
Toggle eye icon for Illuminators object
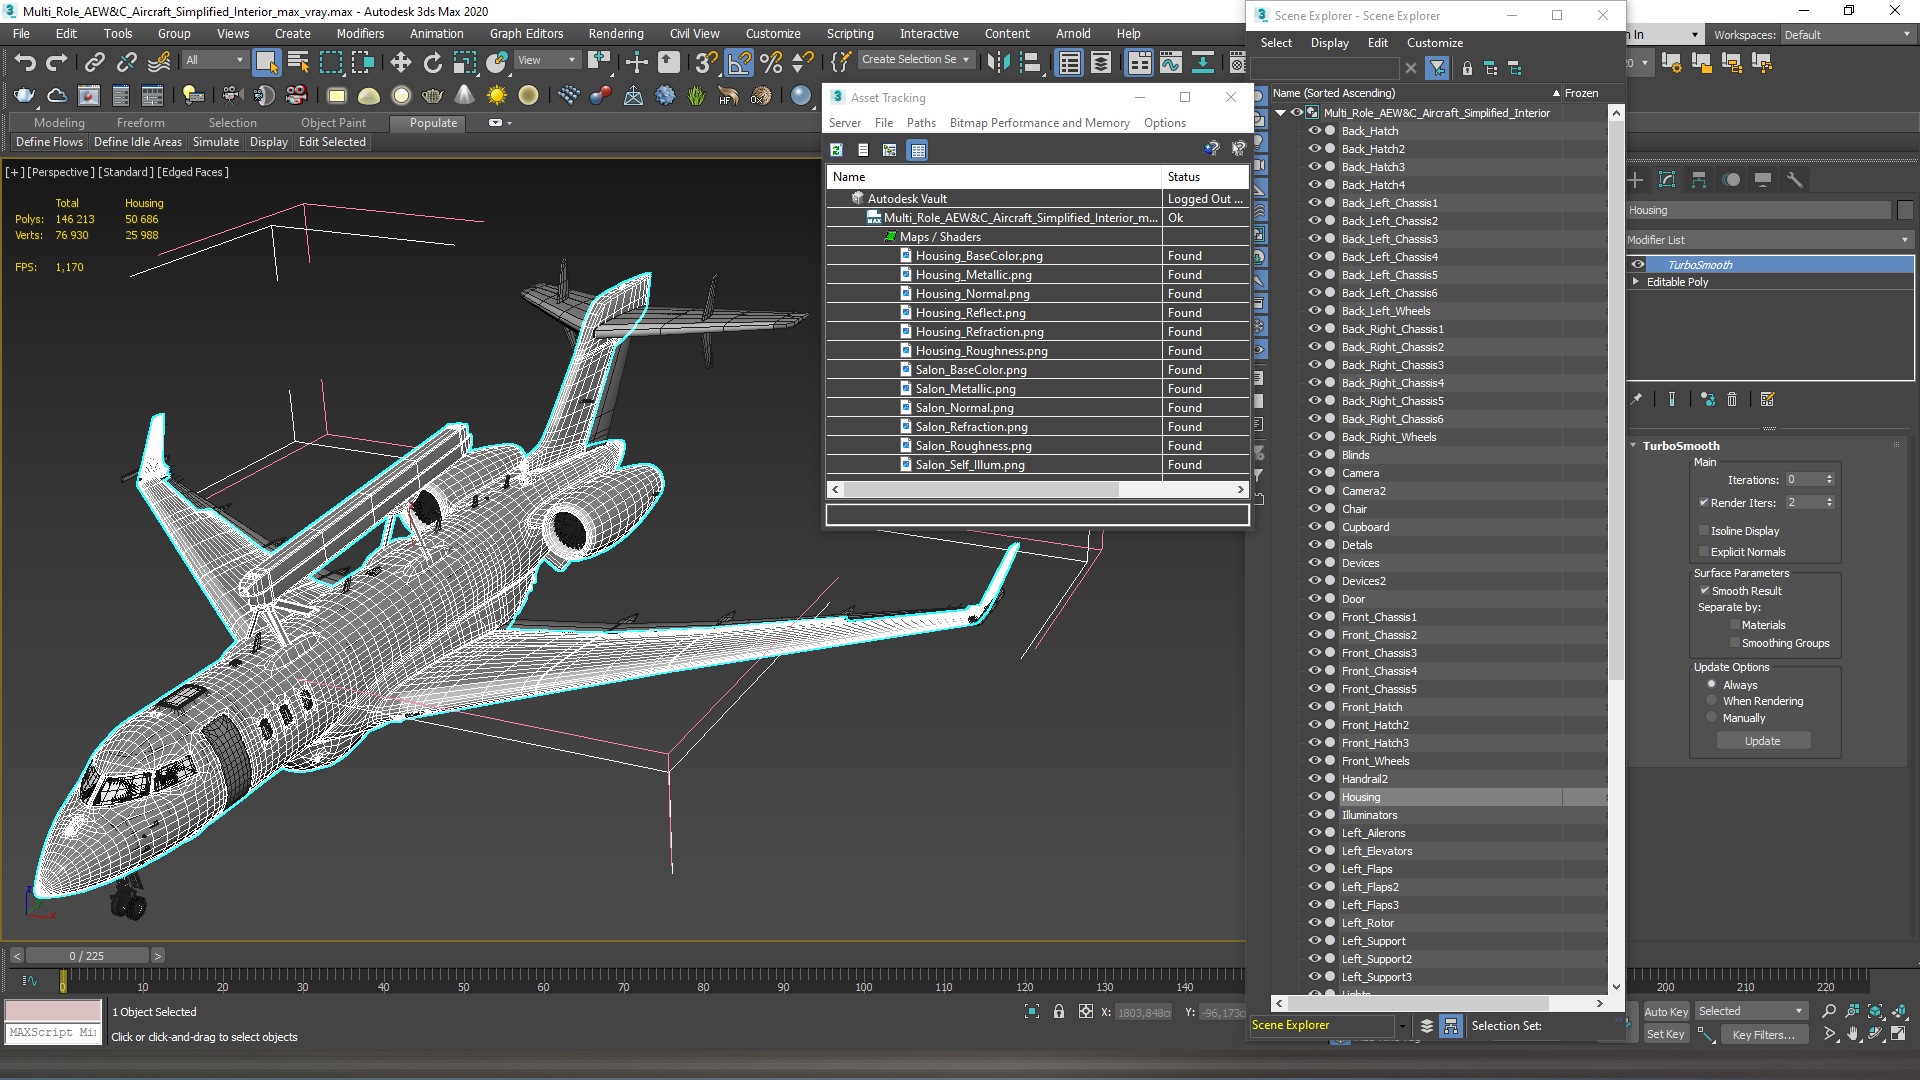click(x=1313, y=814)
